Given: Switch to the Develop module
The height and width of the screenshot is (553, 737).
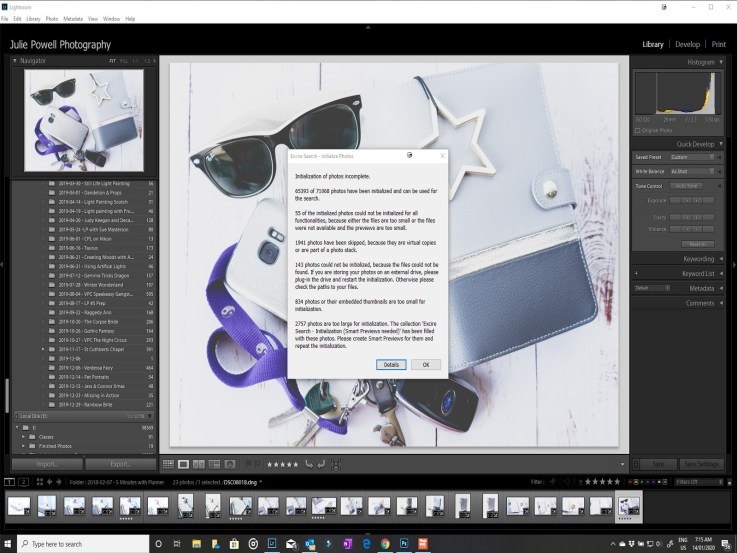Looking at the screenshot, I should pyautogui.click(x=688, y=44).
